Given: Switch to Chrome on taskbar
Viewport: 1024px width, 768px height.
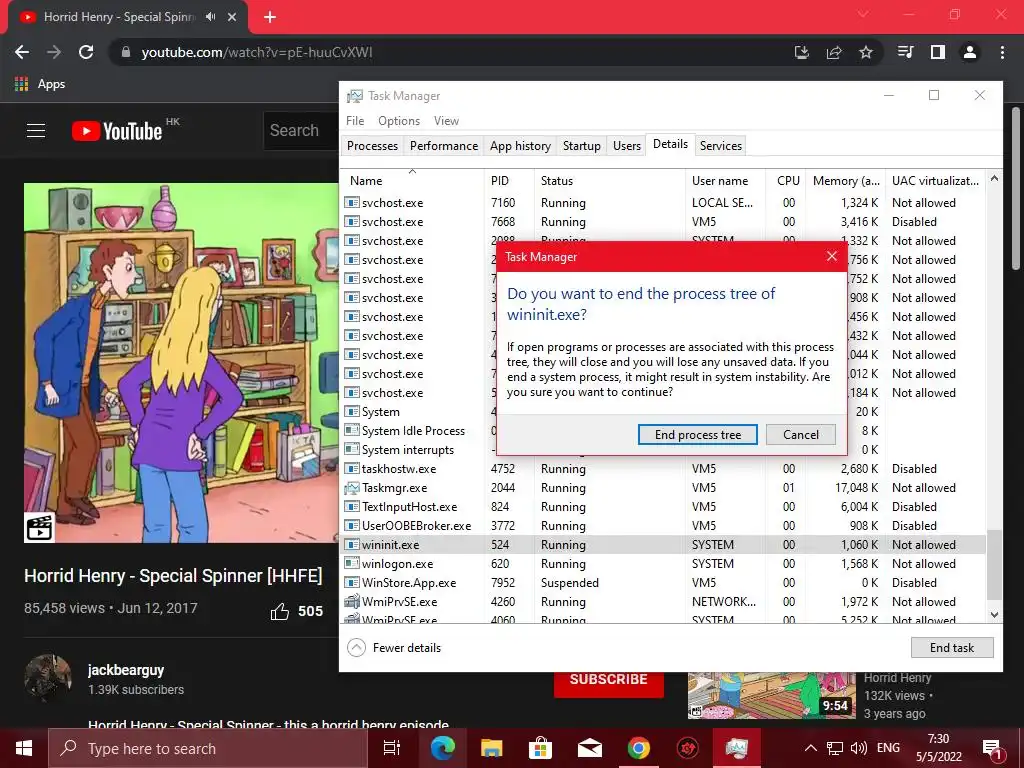Looking at the screenshot, I should [x=639, y=748].
